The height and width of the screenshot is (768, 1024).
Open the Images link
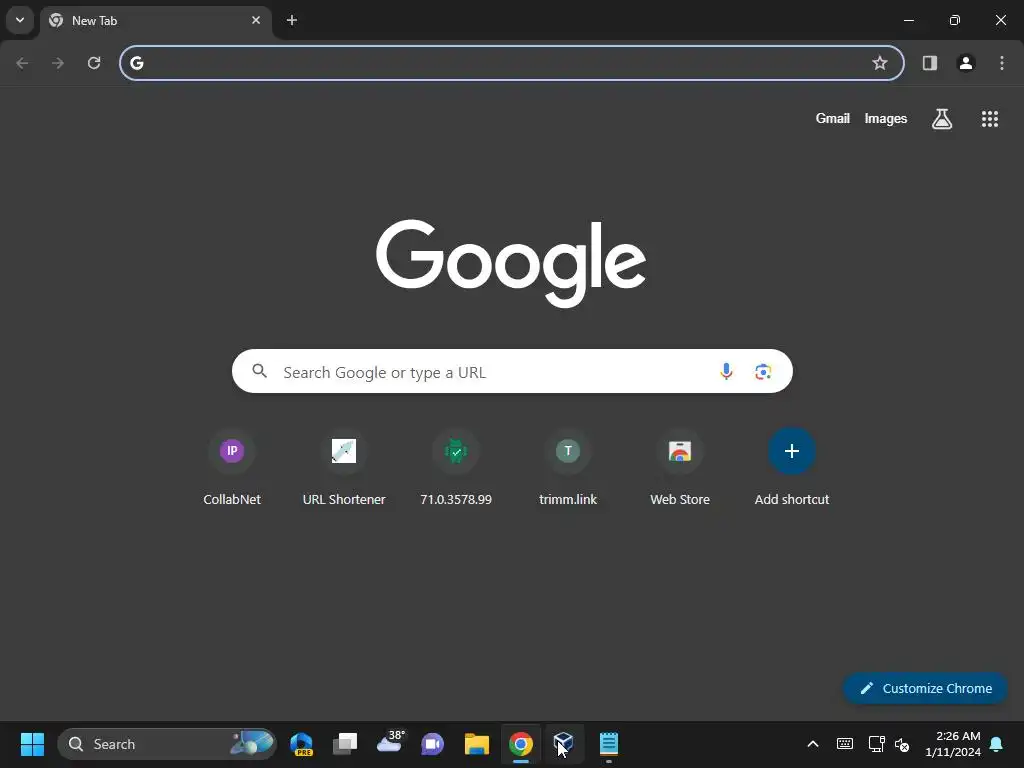pos(886,118)
